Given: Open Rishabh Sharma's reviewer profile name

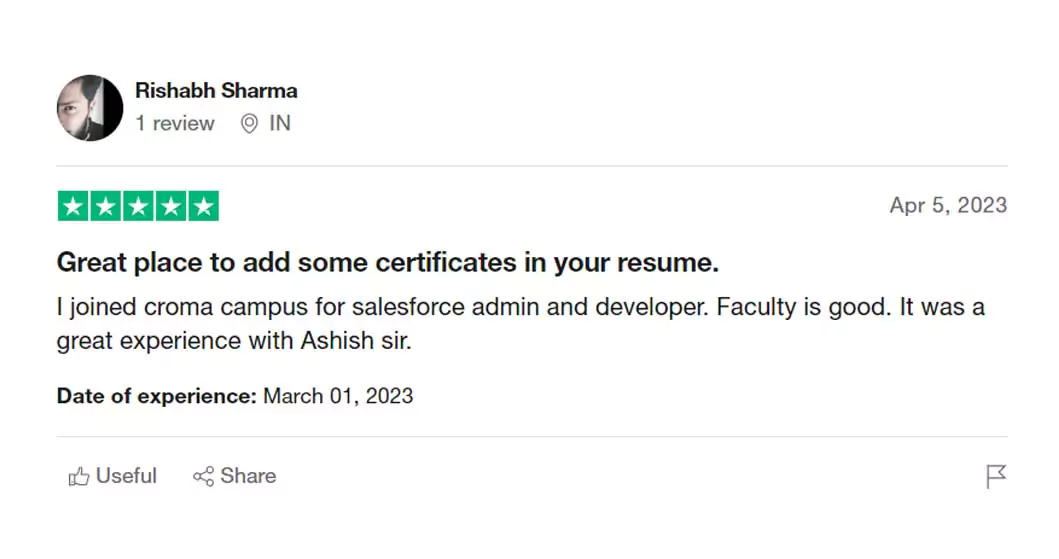Looking at the screenshot, I should click(x=216, y=90).
